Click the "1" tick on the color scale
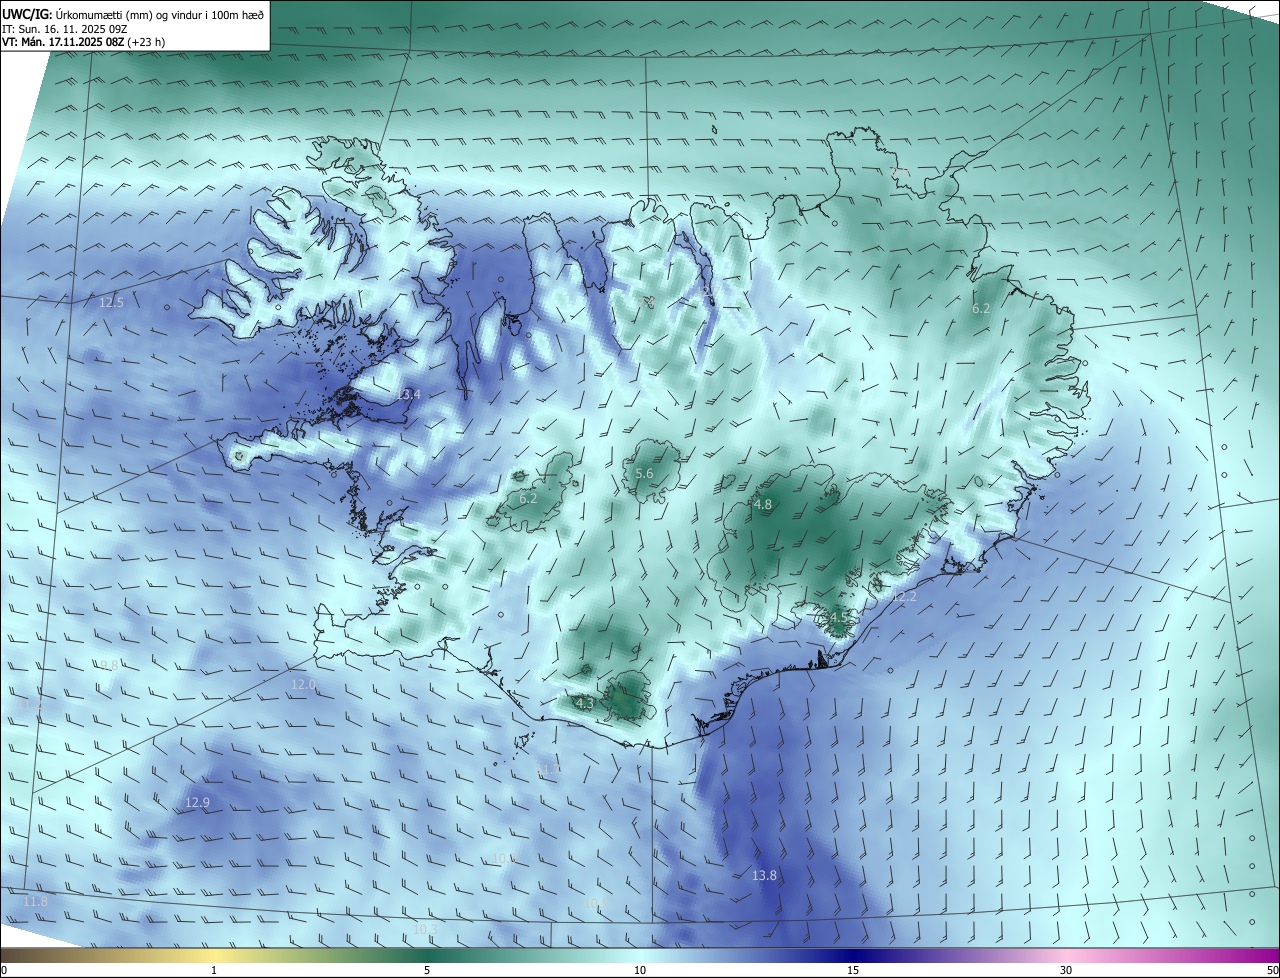 click(x=214, y=970)
